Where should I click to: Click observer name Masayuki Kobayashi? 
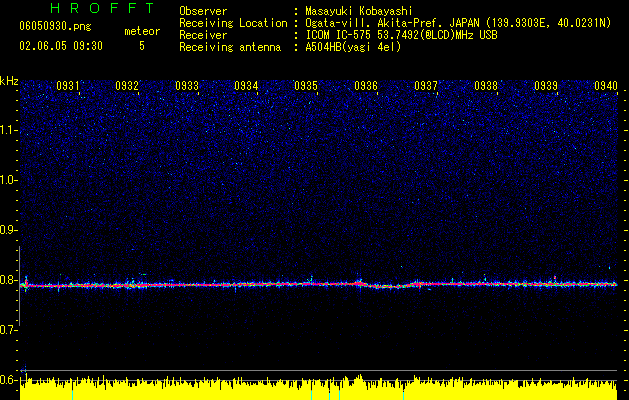pyautogui.click(x=359, y=11)
